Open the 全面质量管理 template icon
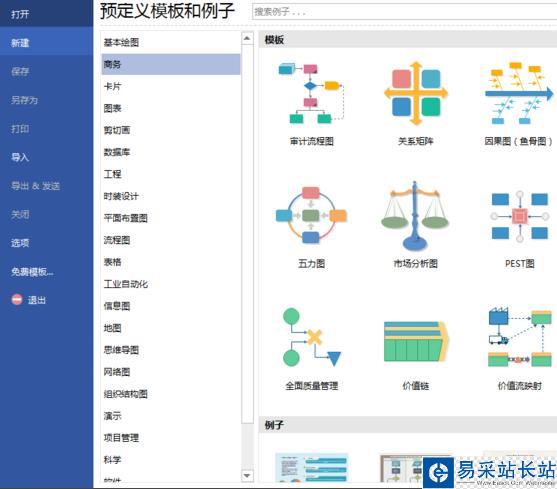 [x=312, y=338]
